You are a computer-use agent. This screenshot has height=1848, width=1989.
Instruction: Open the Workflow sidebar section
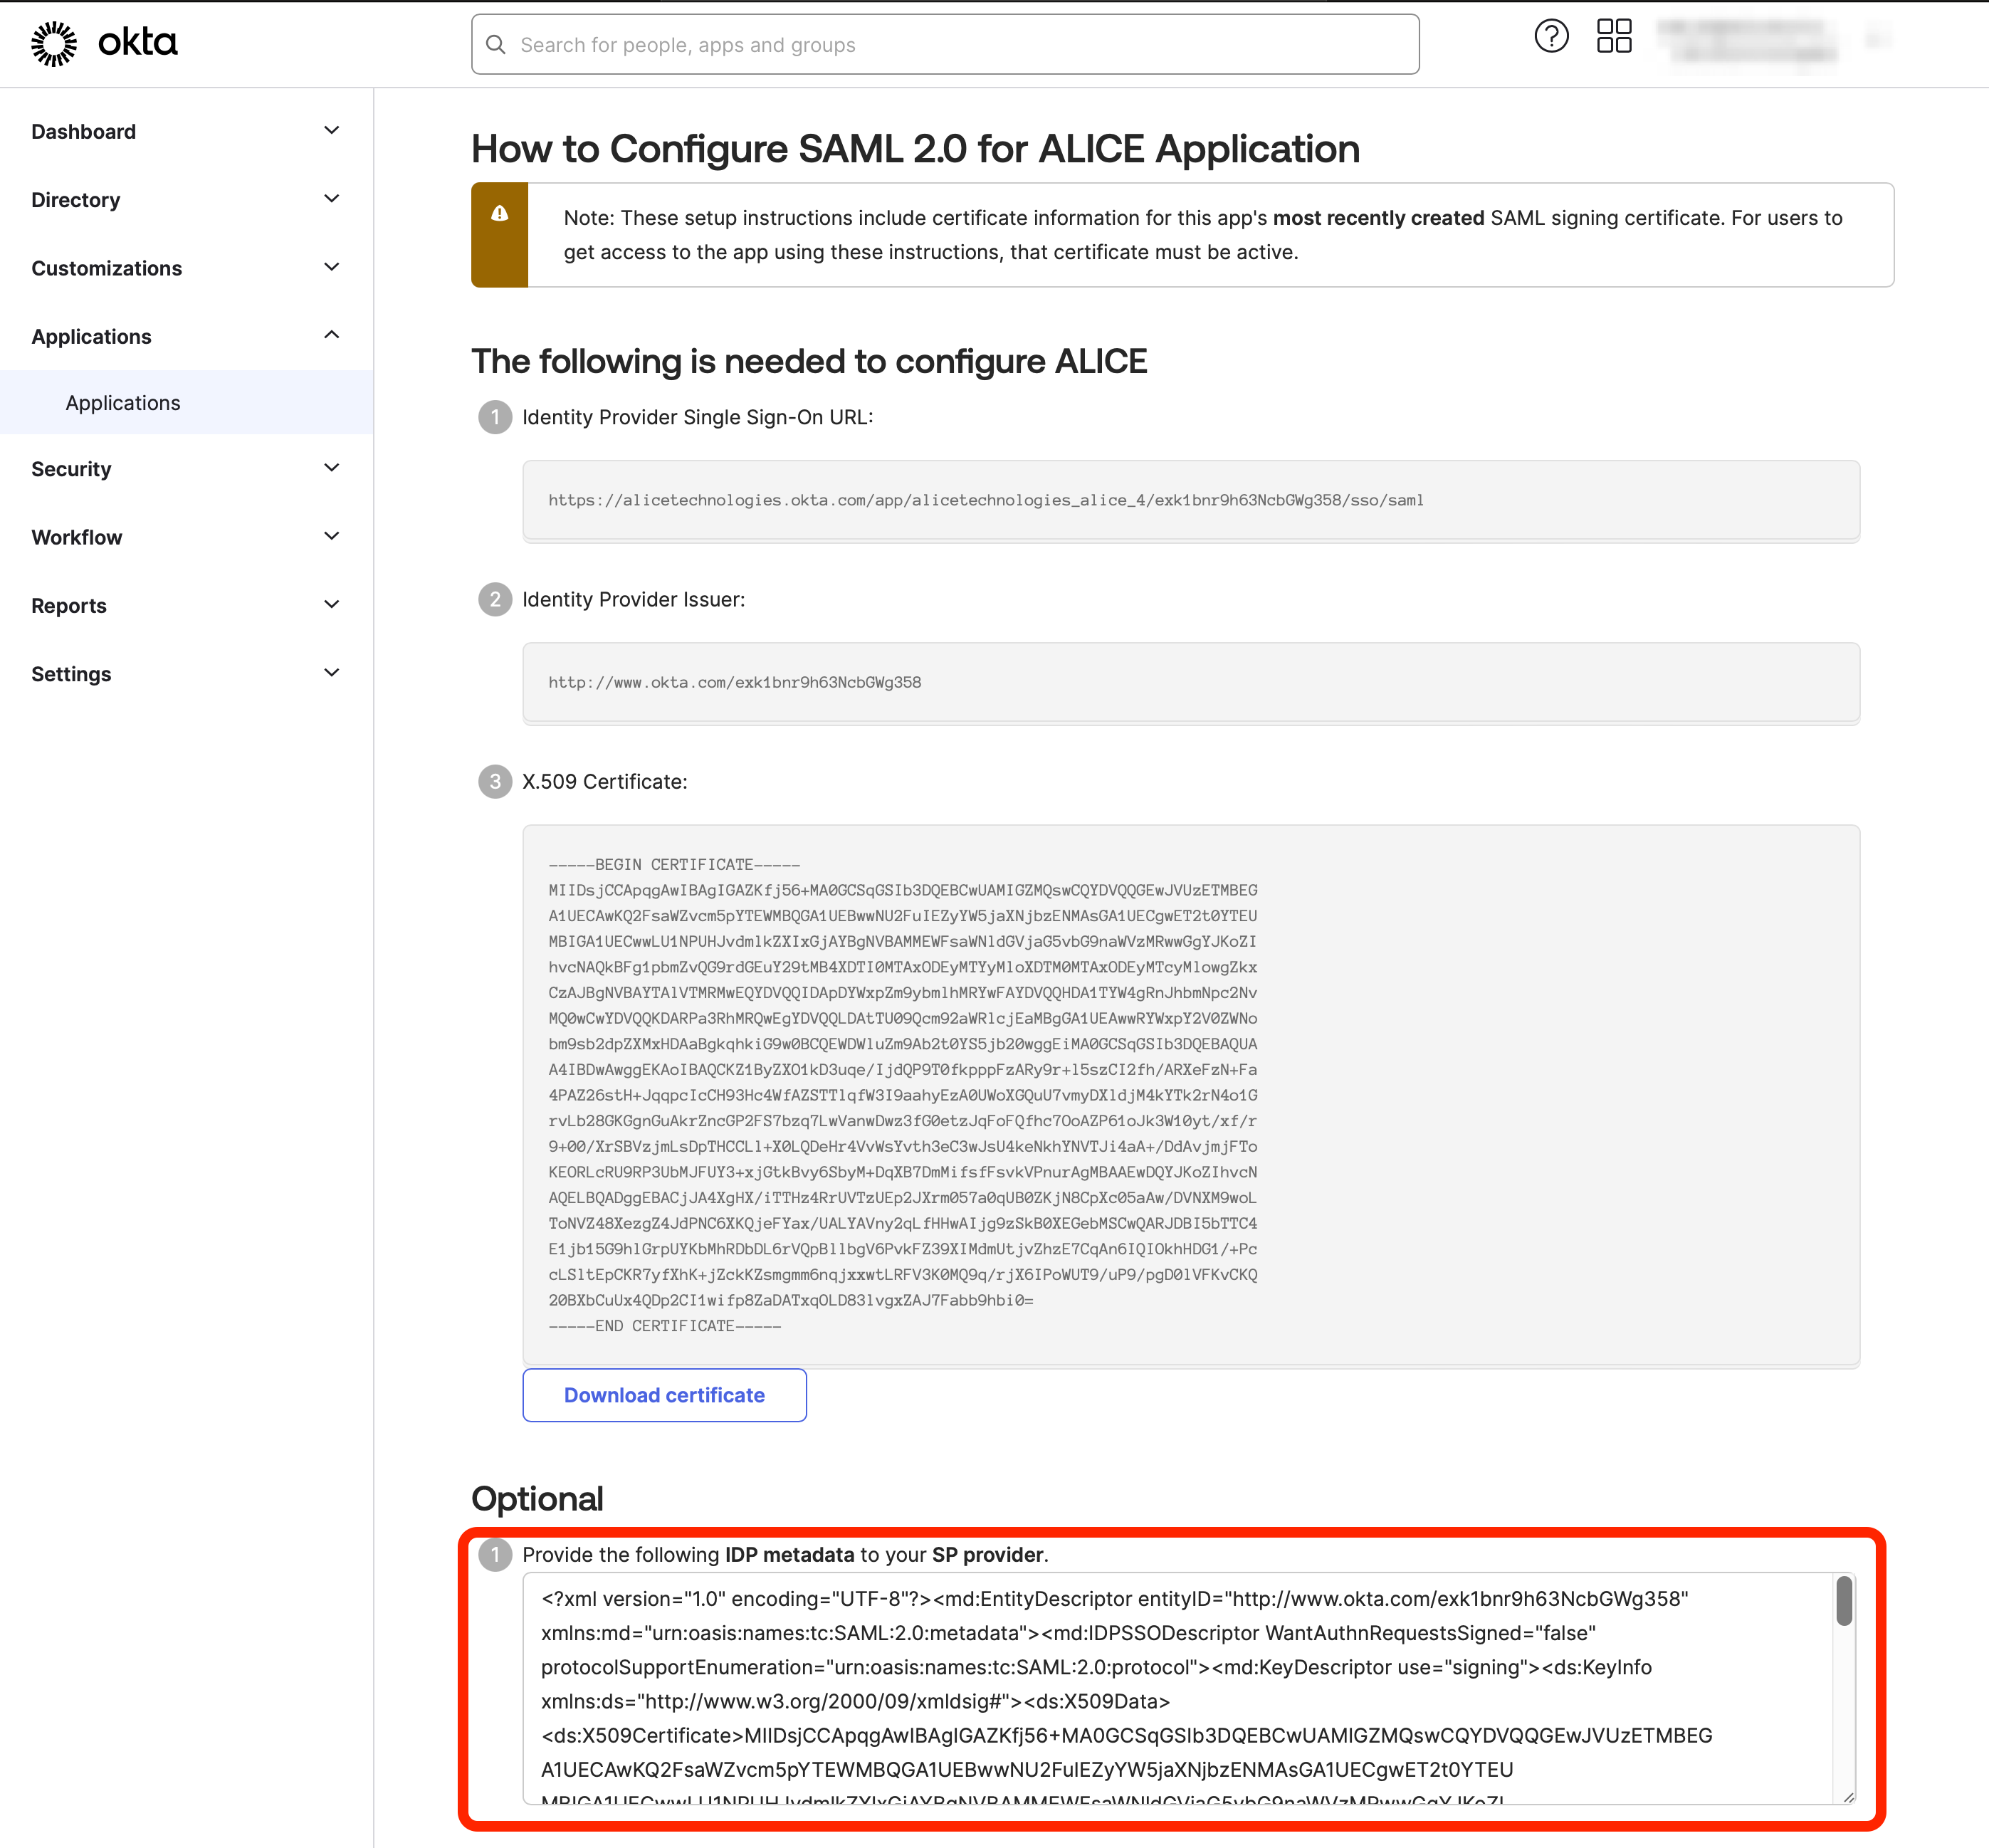[x=186, y=537]
